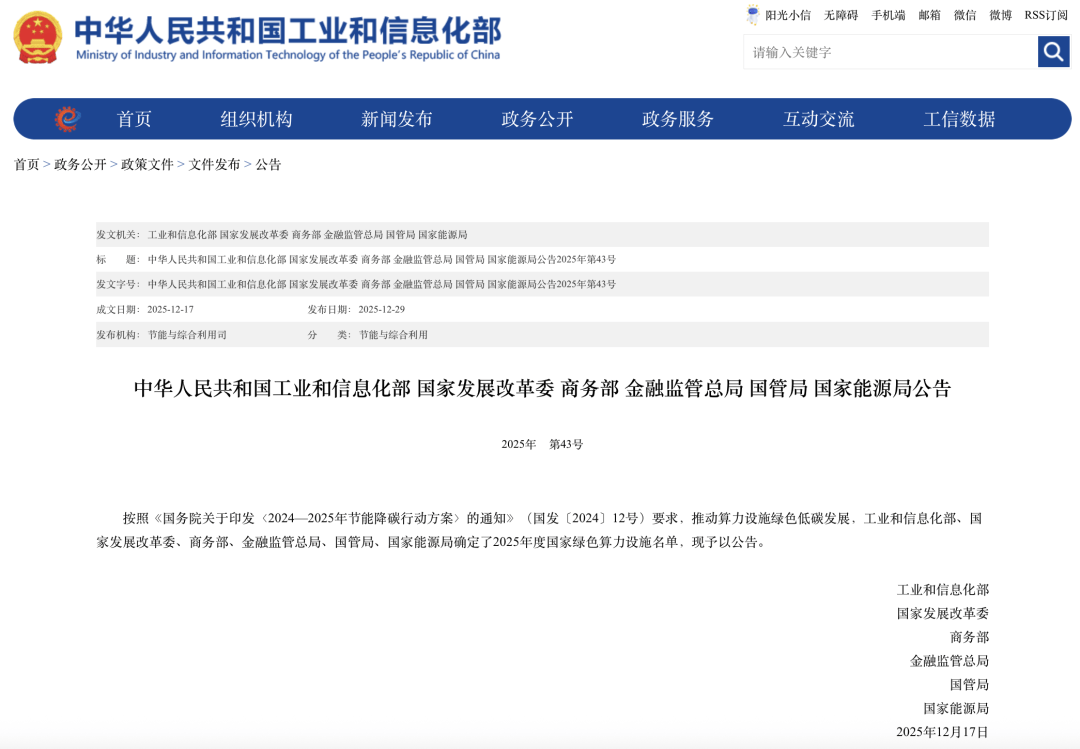The width and height of the screenshot is (1080, 749).
Task: Navigate to 互动交流 section
Action: point(818,119)
